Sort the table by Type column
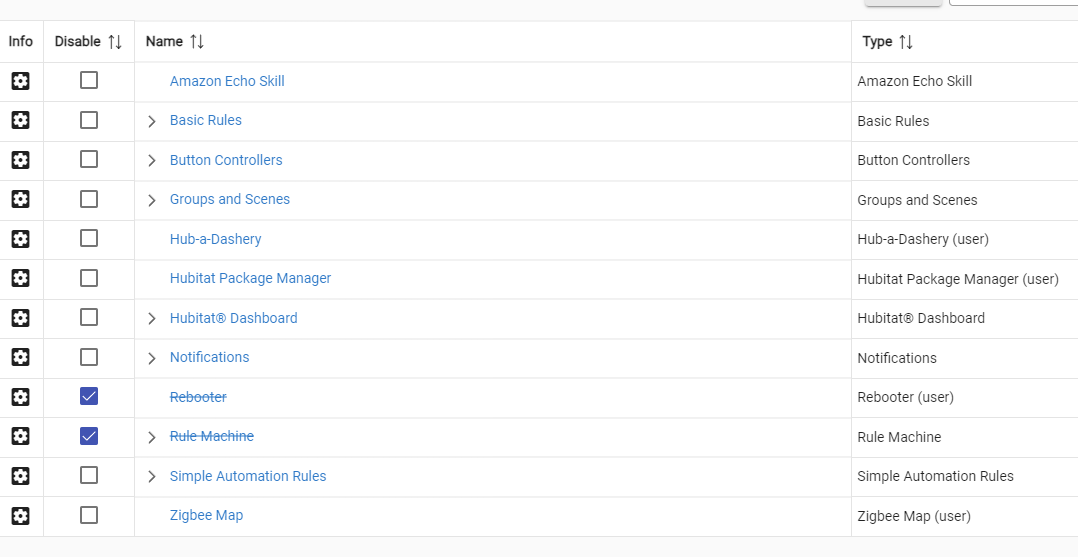 pyautogui.click(x=905, y=42)
